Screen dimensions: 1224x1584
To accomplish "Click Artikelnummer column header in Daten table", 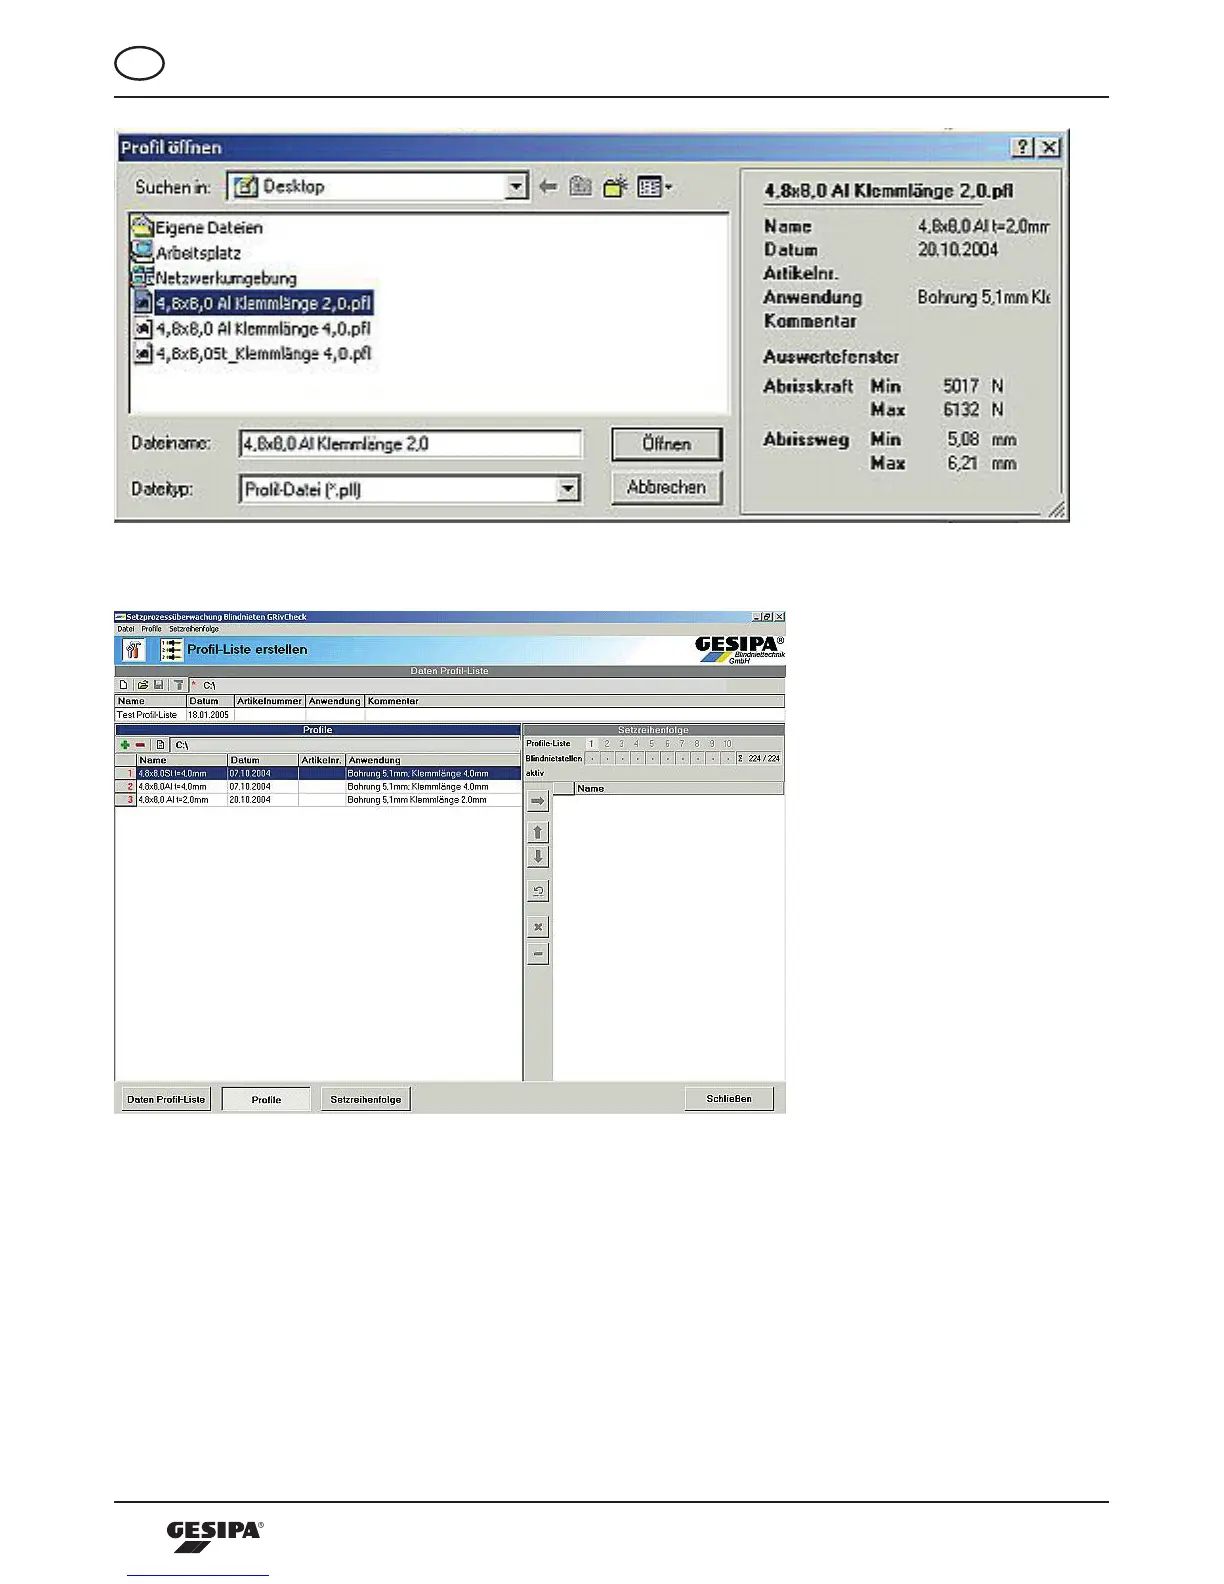I will (x=269, y=701).
